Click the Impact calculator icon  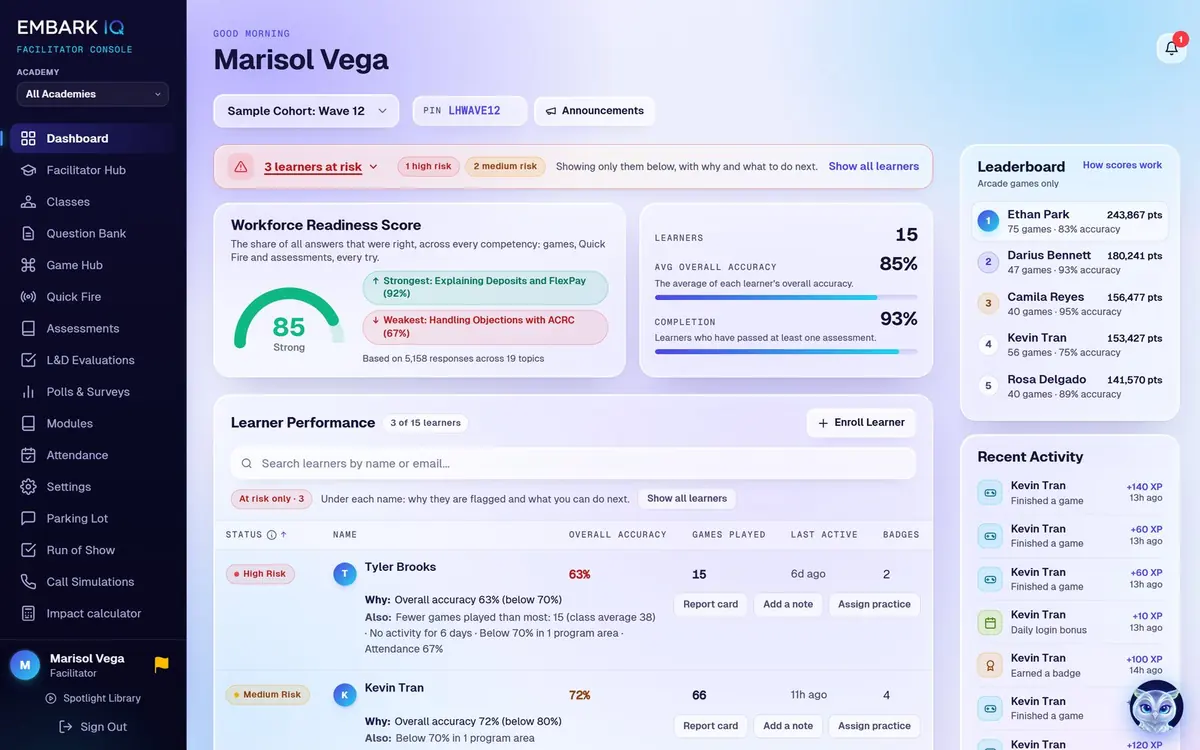pos(28,613)
